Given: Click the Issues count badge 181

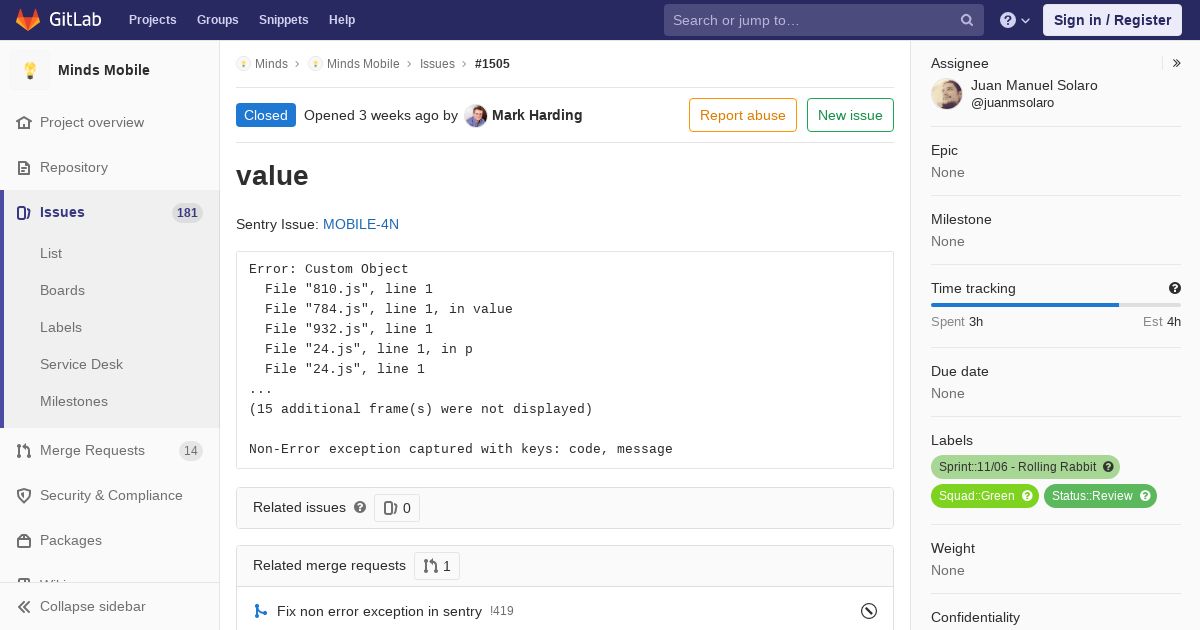Looking at the screenshot, I should [x=187, y=213].
